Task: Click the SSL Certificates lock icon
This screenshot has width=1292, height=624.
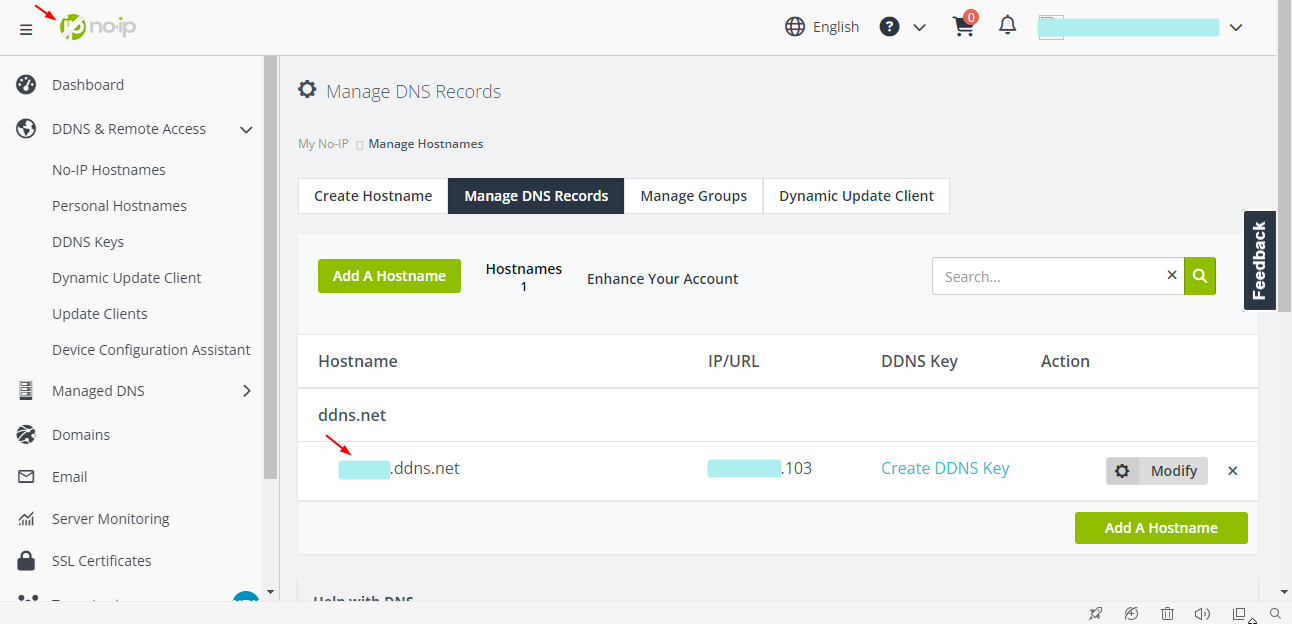Action: pyautogui.click(x=26, y=561)
